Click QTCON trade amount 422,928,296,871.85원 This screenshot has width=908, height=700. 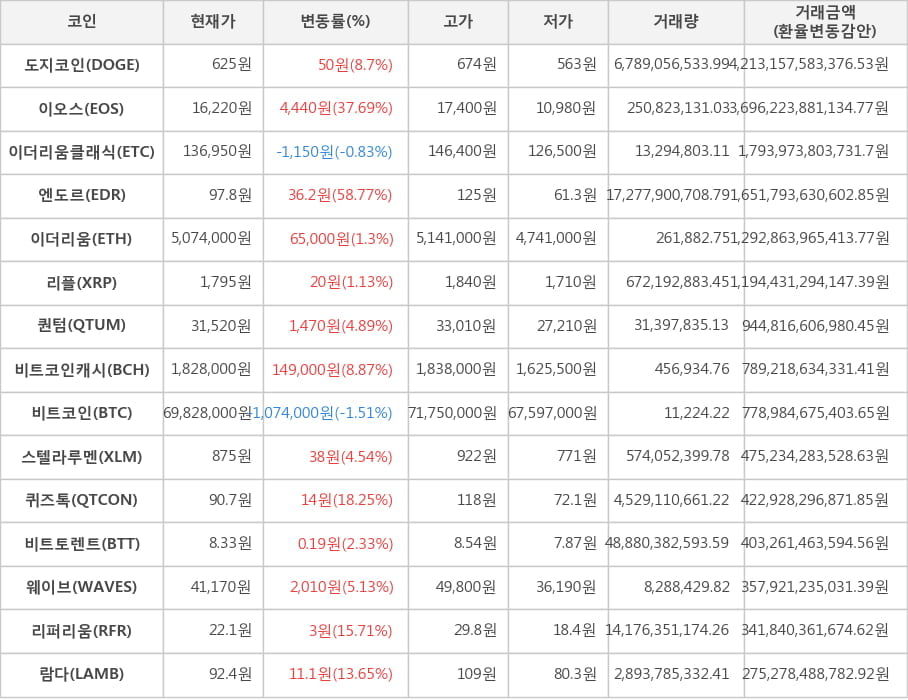(815, 500)
